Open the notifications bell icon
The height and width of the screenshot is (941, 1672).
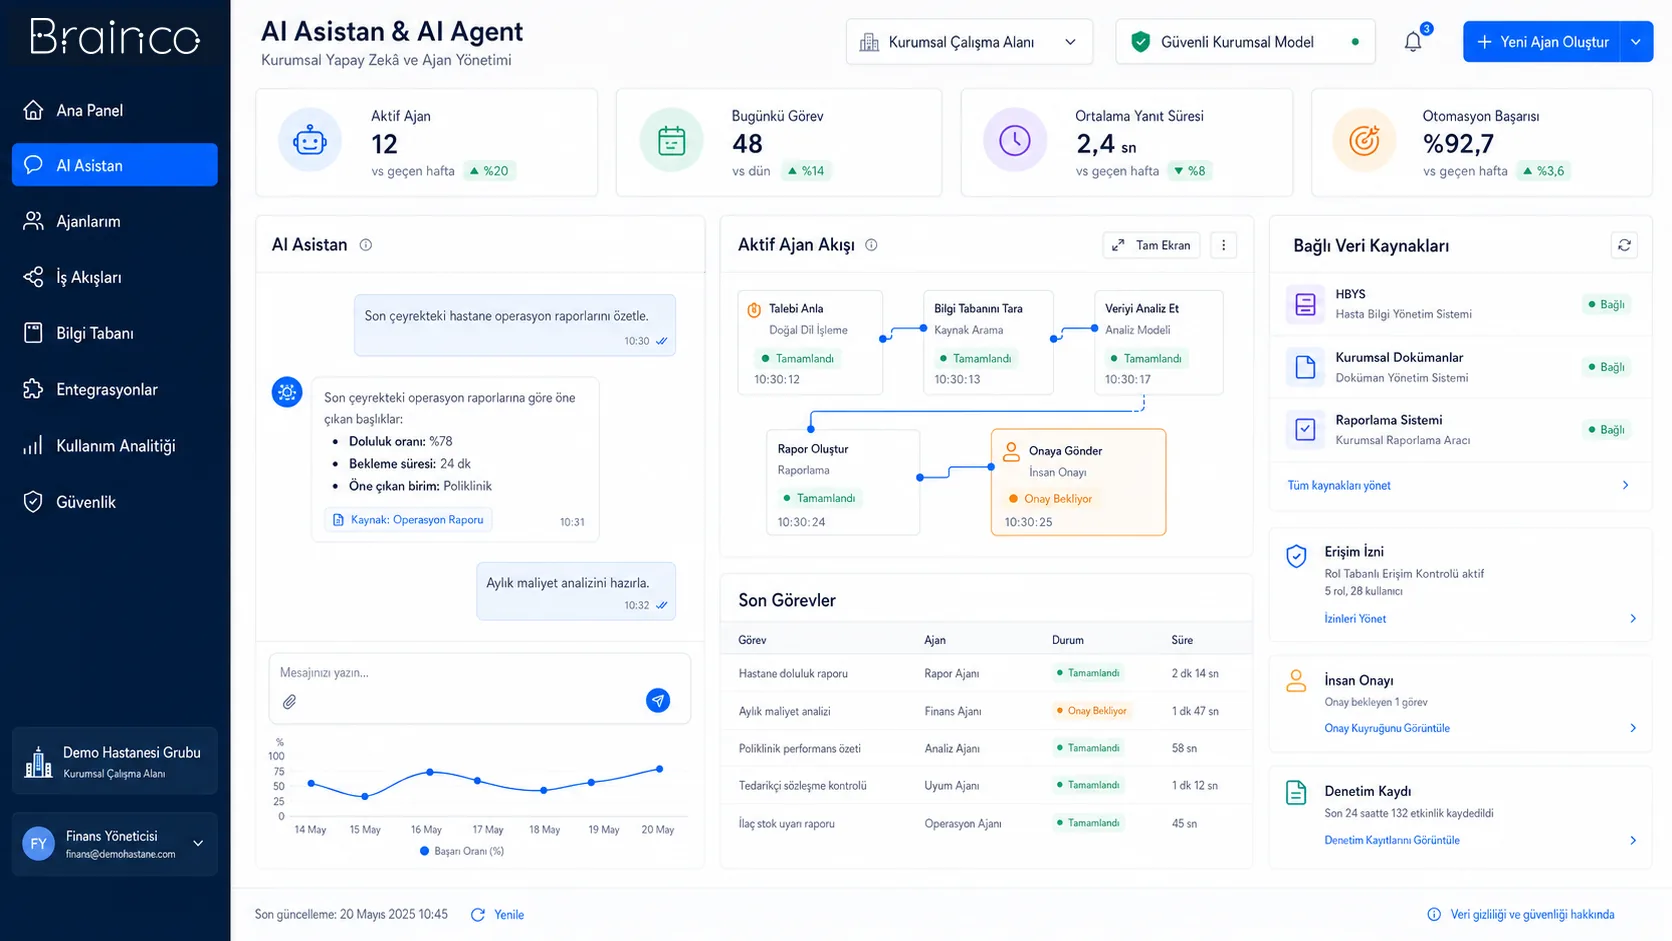pyautogui.click(x=1413, y=42)
